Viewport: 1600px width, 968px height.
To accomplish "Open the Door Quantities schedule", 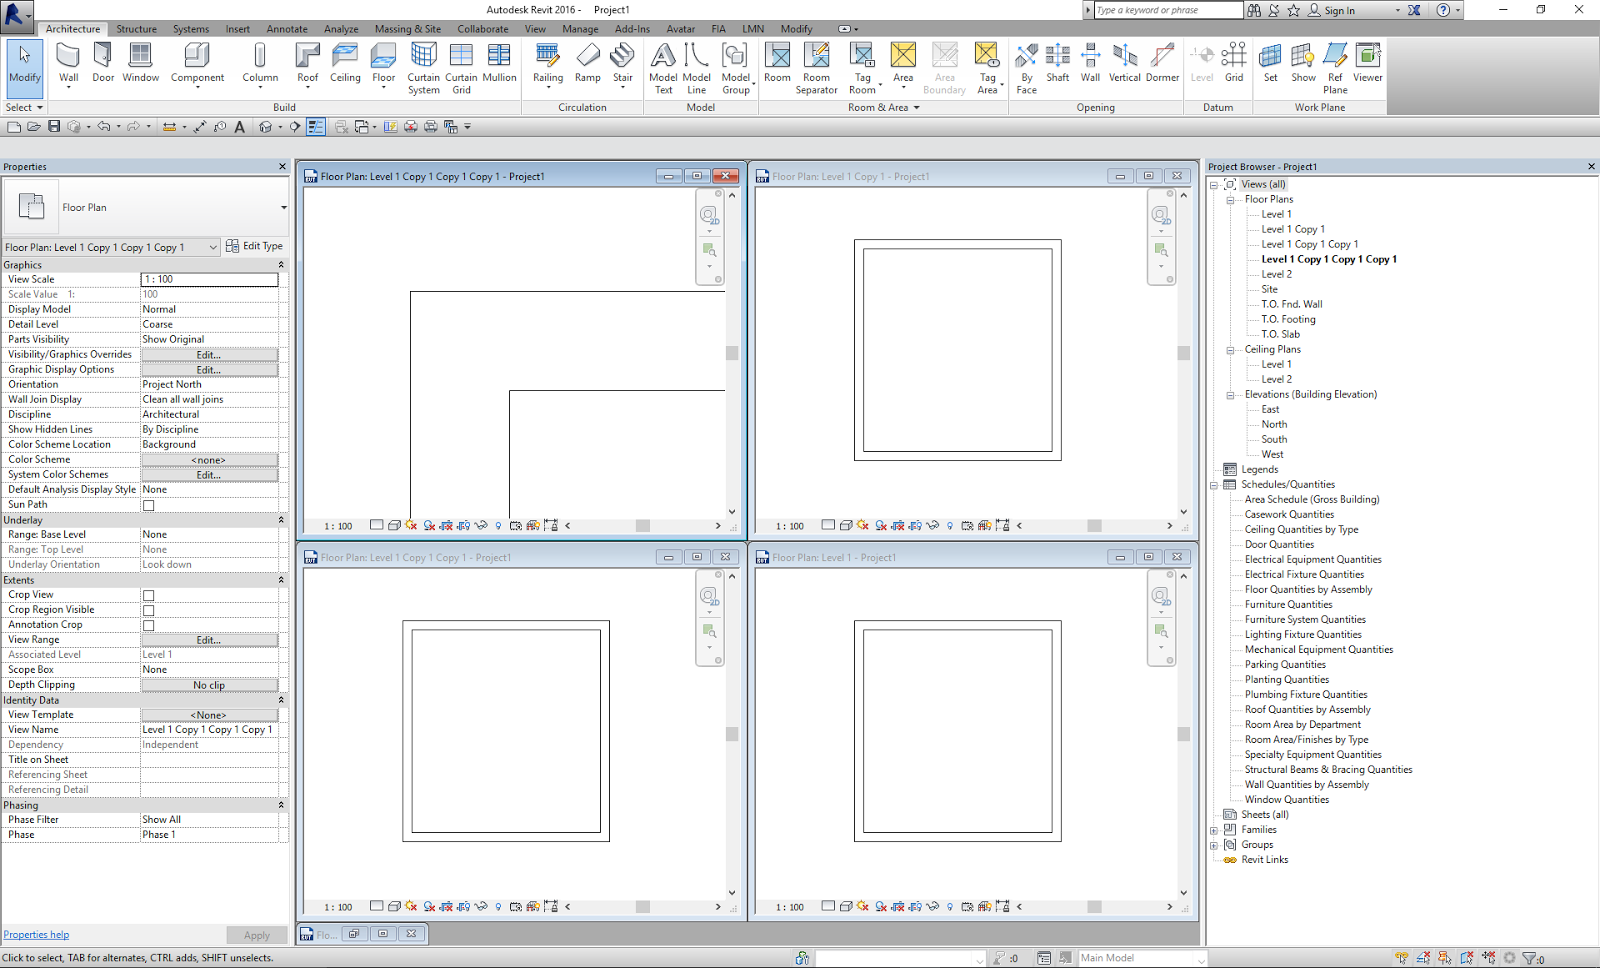I will tap(1279, 544).
